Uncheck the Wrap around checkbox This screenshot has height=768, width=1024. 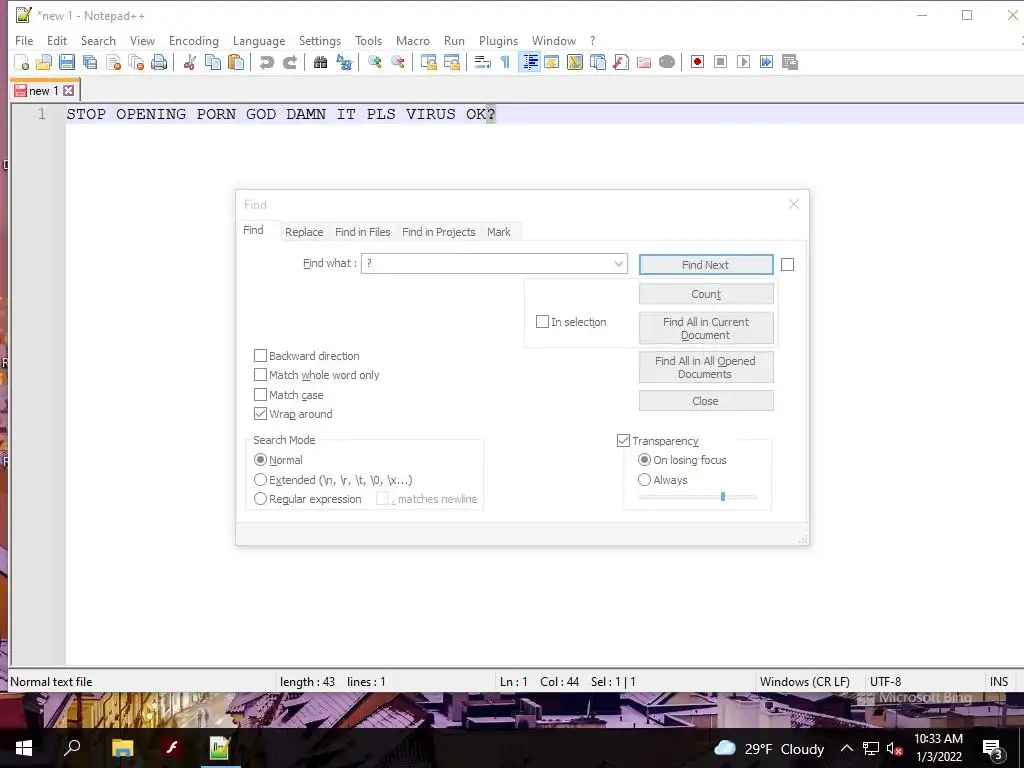[260, 413]
